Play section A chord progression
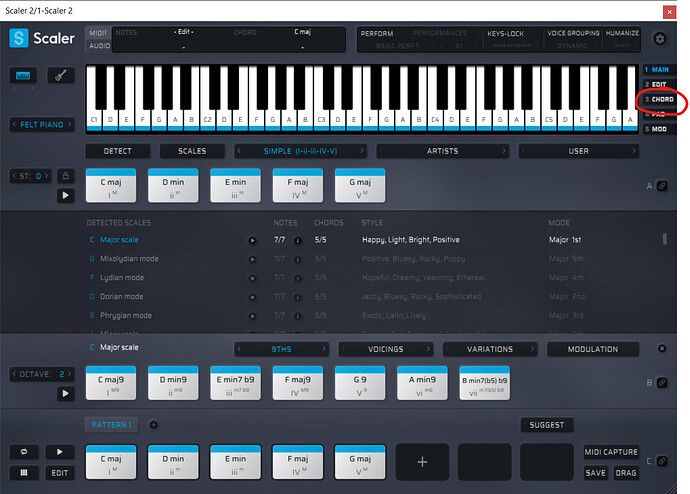690x494 pixels. pyautogui.click(x=66, y=195)
